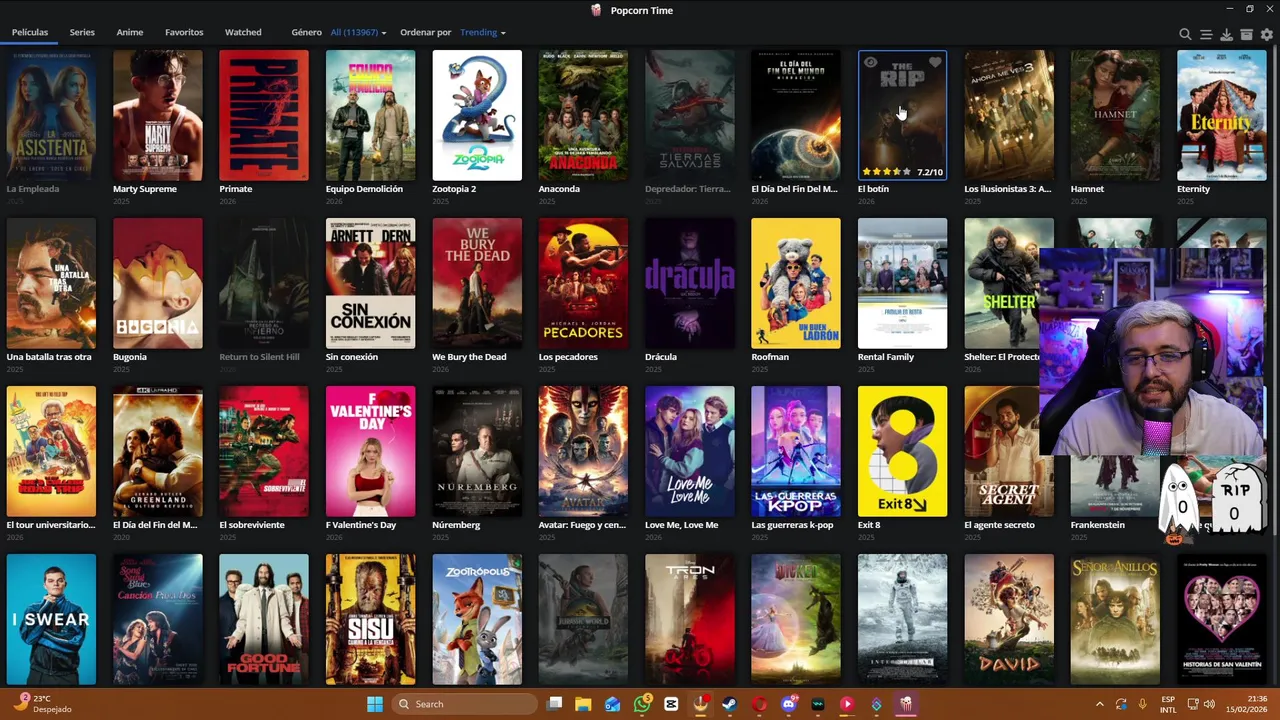Click the La Empleada title text

point(33,189)
